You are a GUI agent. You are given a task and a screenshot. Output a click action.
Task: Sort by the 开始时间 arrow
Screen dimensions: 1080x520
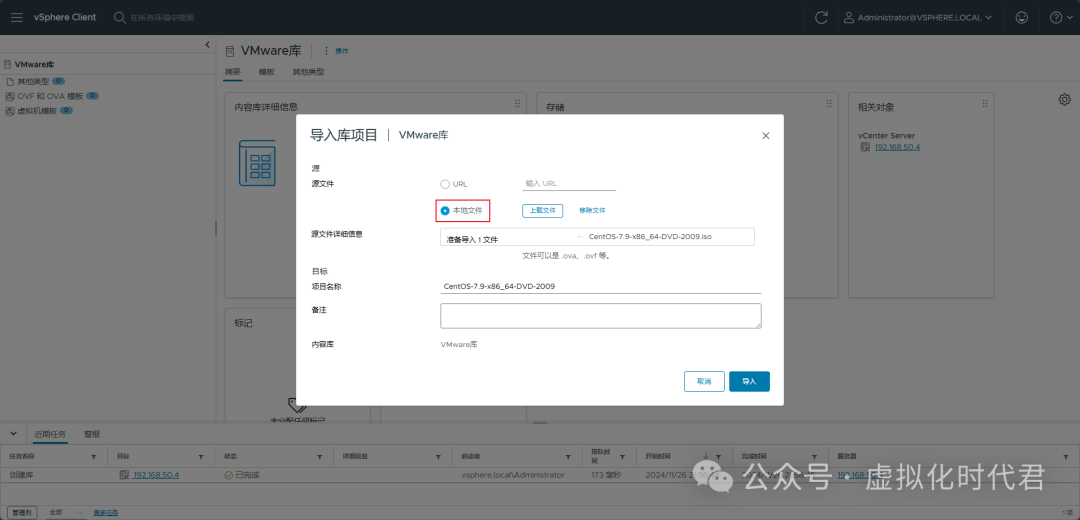(706, 456)
